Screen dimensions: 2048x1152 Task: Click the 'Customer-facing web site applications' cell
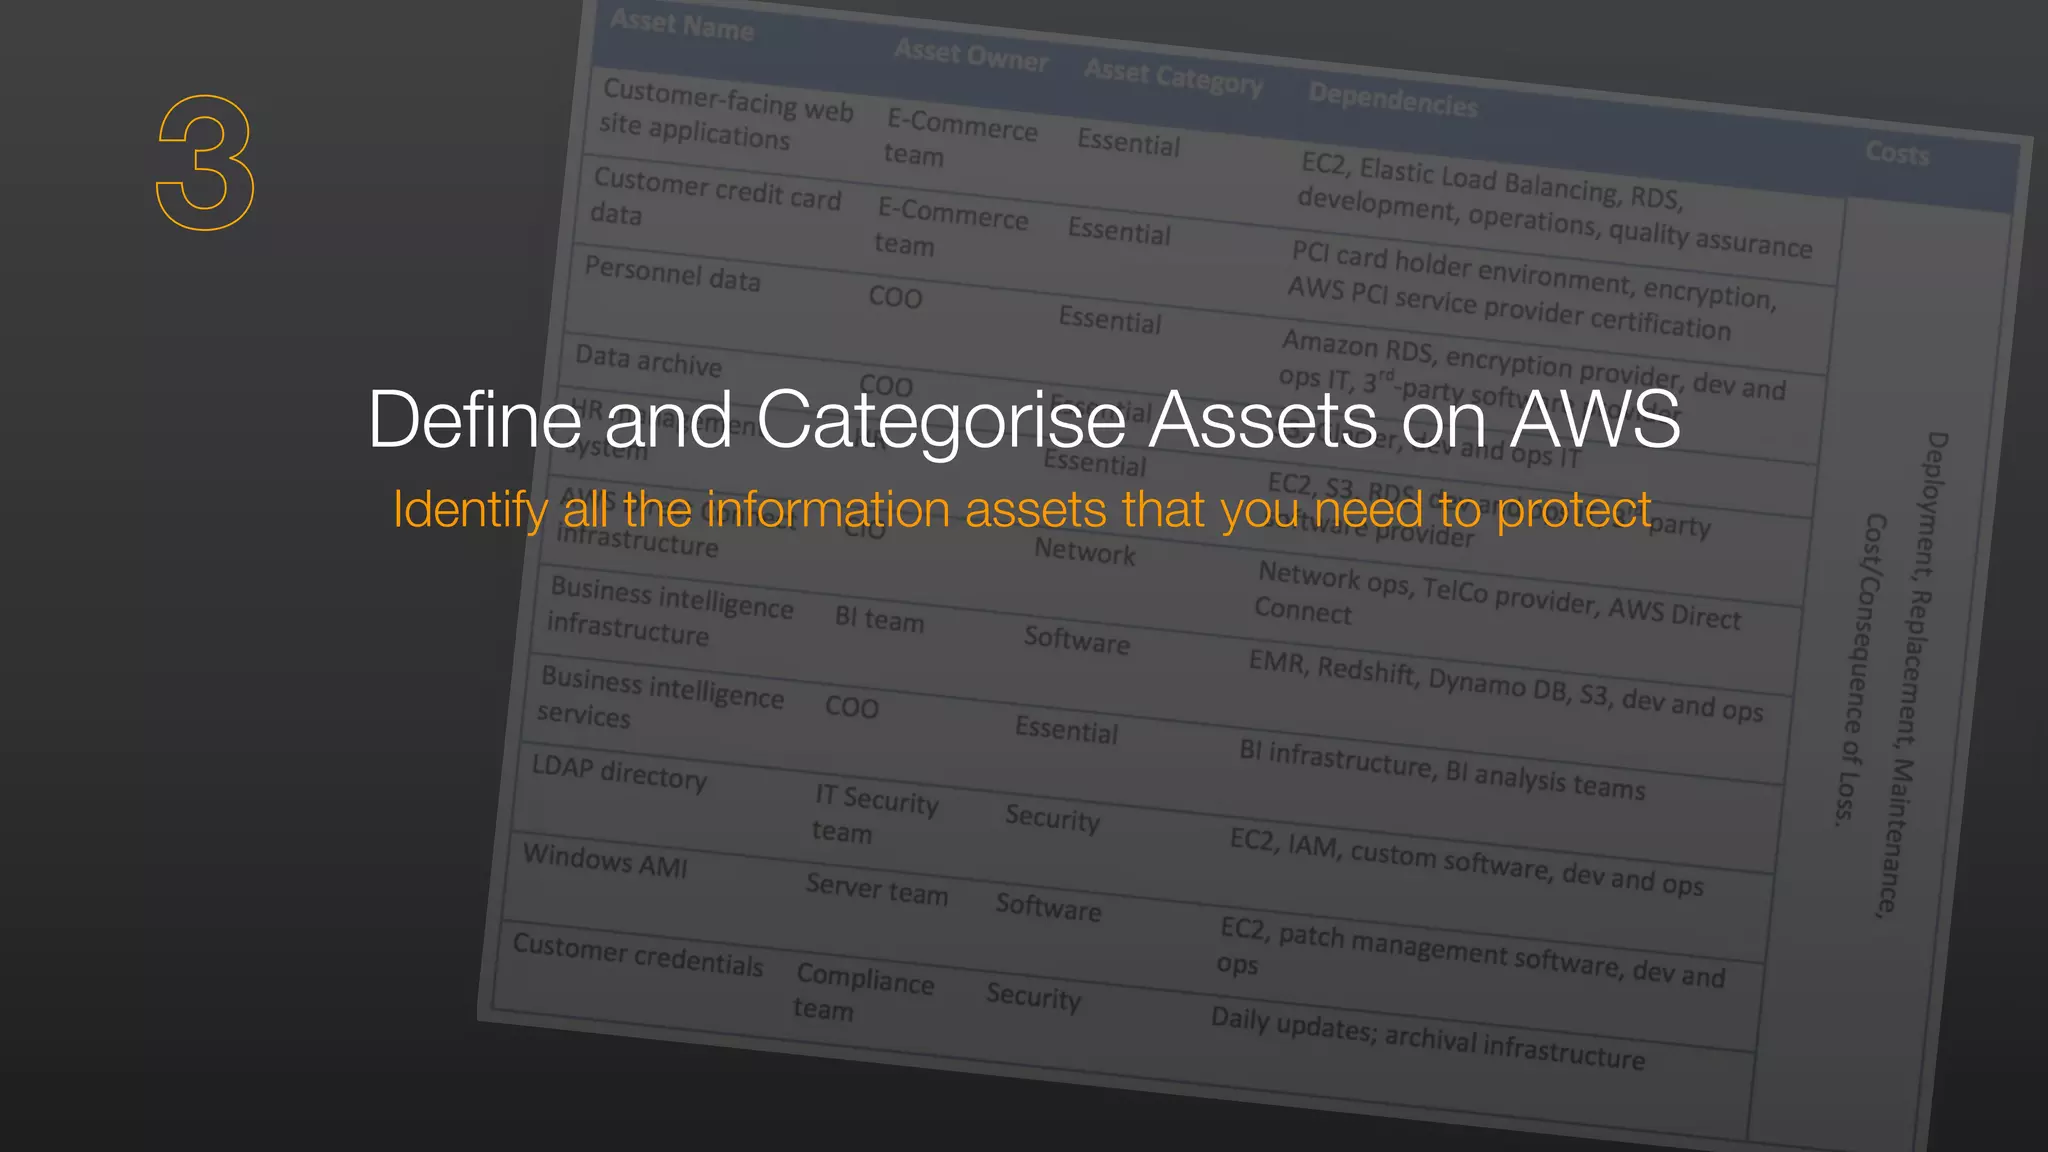click(x=727, y=114)
